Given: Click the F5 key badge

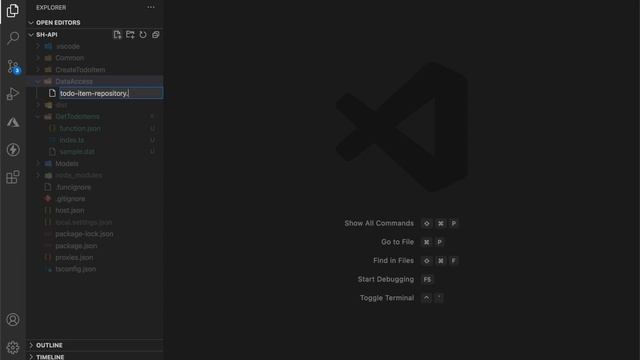Looking at the screenshot, I should tap(427, 280).
